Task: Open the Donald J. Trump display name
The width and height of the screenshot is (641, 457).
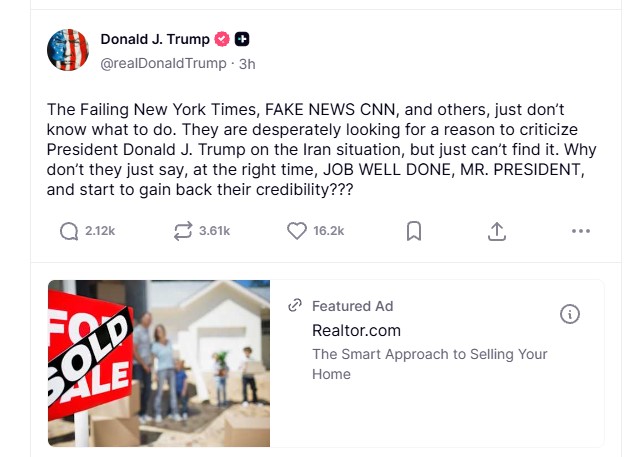Action: pos(155,40)
